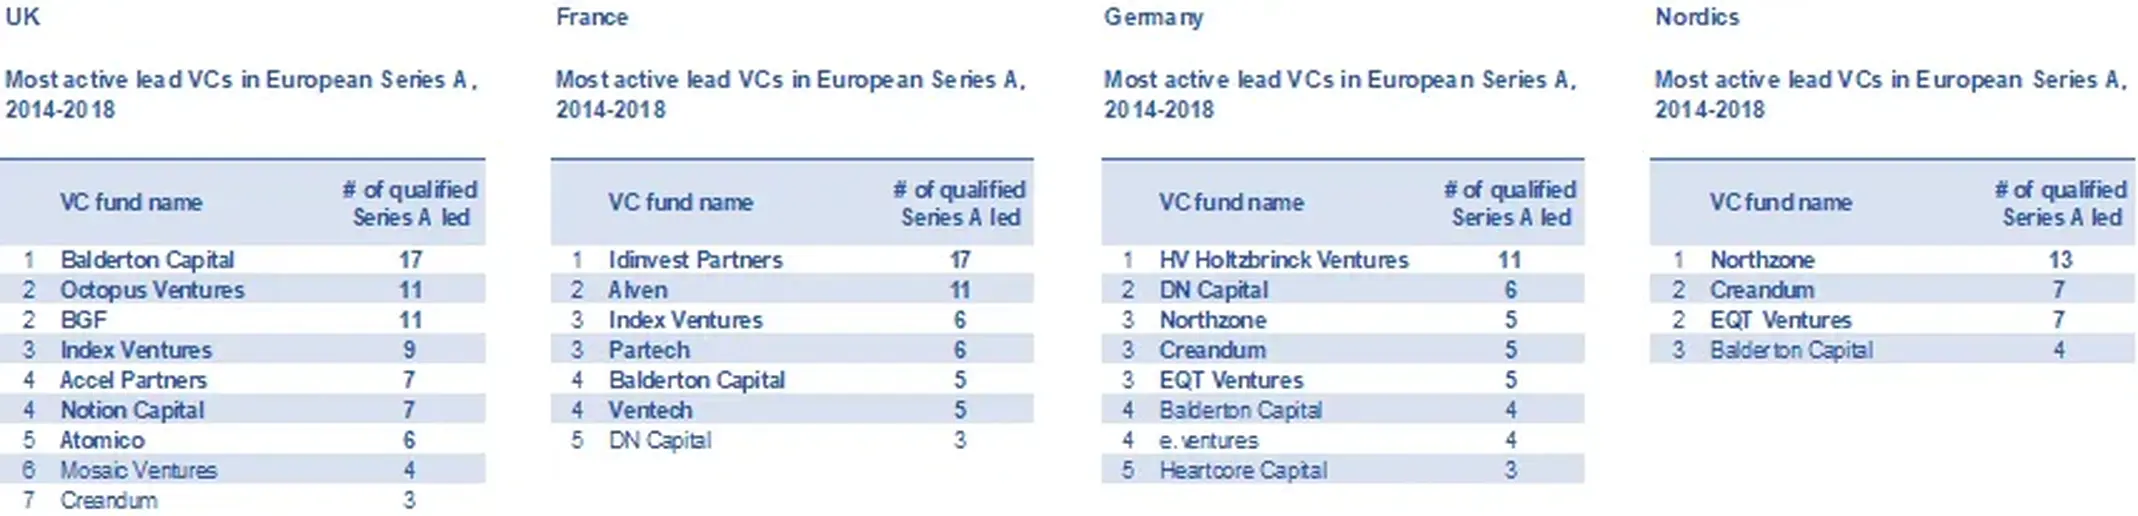Click the Nordics region heading

1697,17
